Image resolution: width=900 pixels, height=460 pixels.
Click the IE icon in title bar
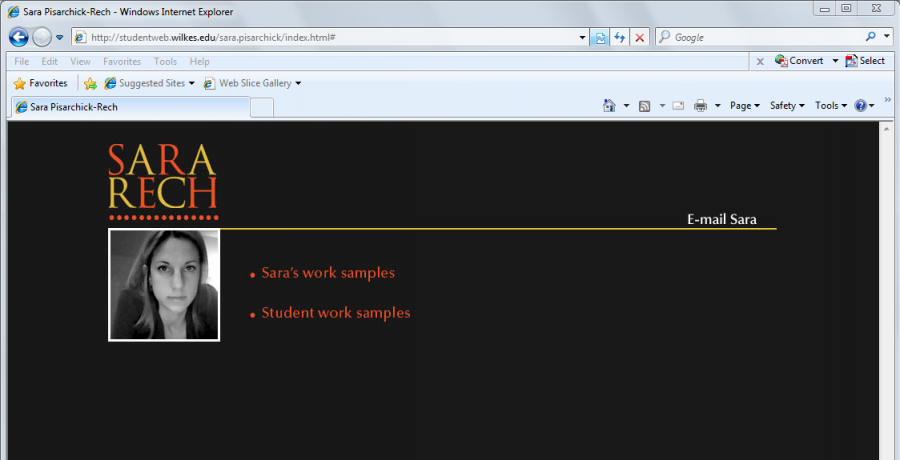pyautogui.click(x=13, y=11)
